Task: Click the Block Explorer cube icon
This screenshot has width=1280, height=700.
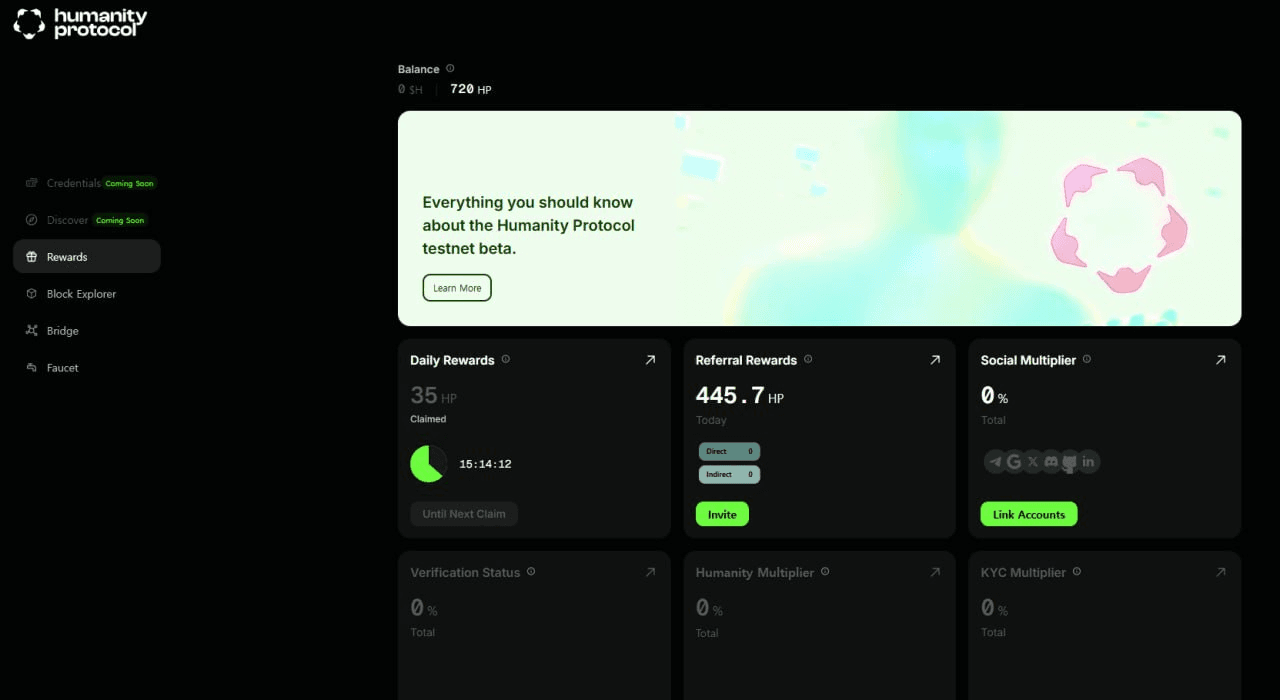Action: (x=32, y=294)
